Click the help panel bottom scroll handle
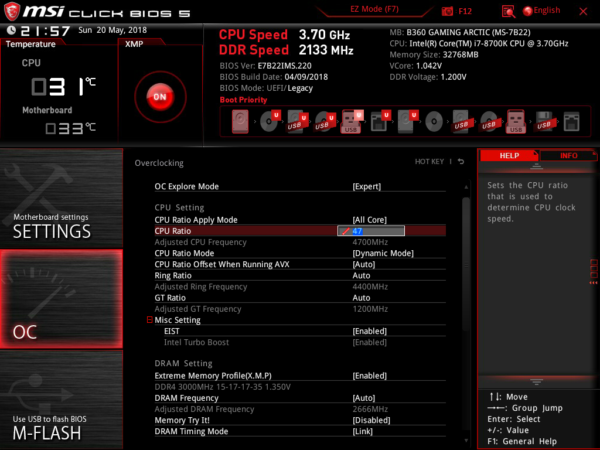600x450 pixels. click(x=536, y=382)
